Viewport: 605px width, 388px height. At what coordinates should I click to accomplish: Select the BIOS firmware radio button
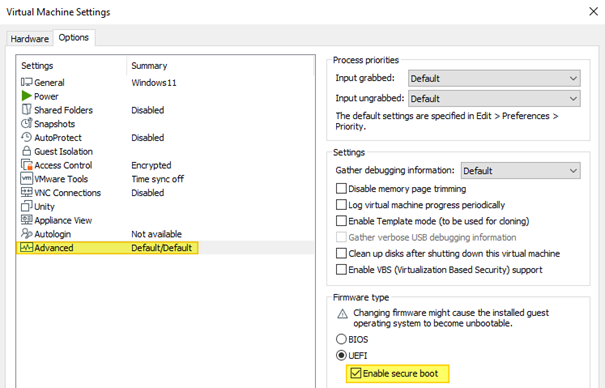(x=341, y=339)
